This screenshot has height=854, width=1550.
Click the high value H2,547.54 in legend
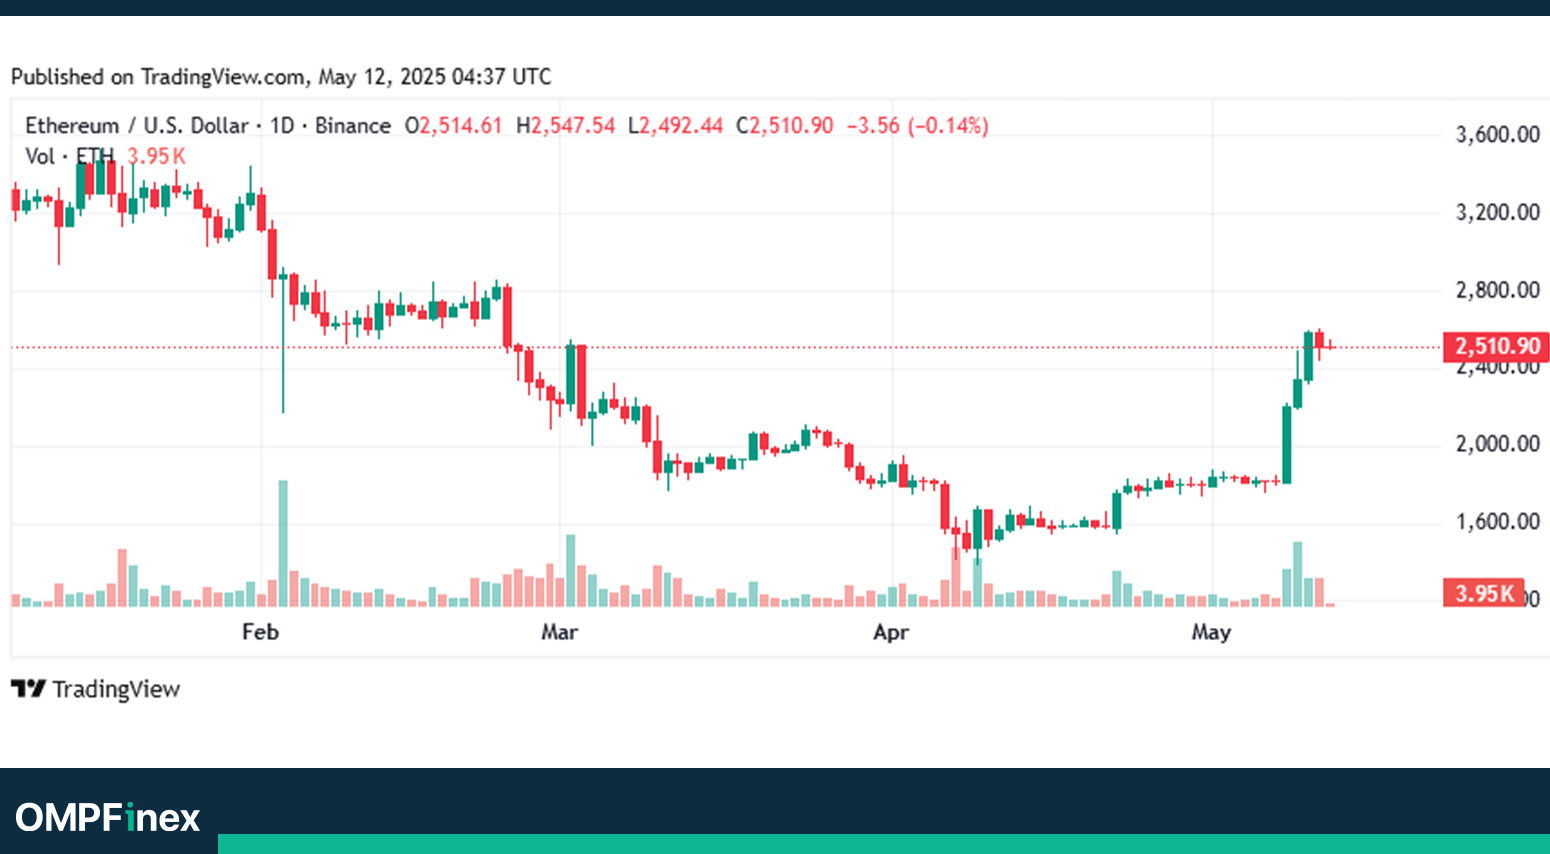tap(566, 126)
